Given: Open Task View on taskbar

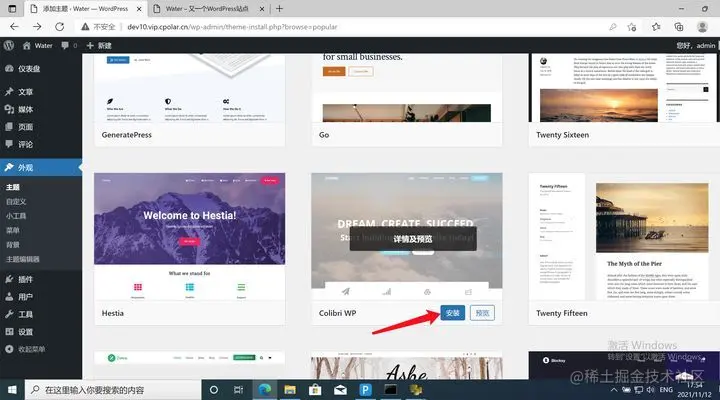Looking at the screenshot, I should coord(238,390).
